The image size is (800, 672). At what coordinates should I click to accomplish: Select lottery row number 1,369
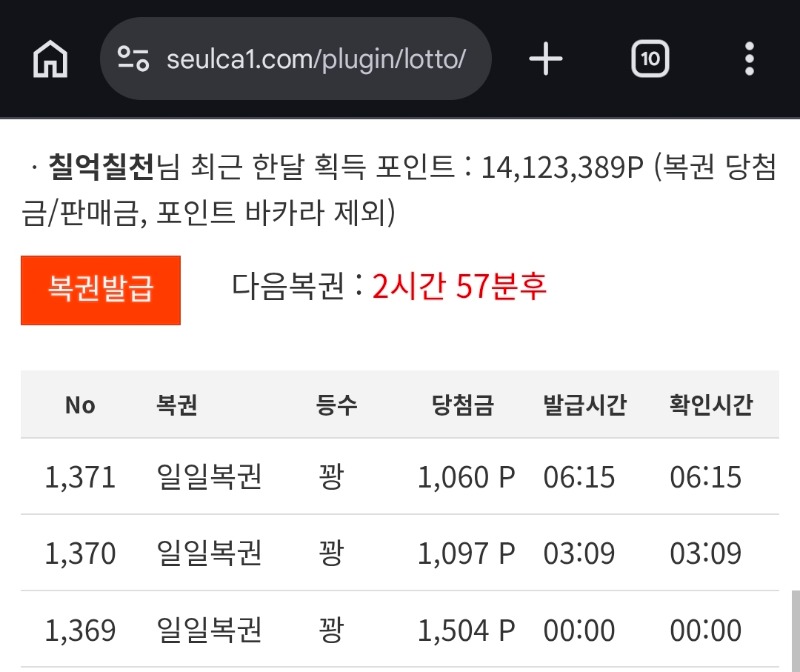point(80,631)
